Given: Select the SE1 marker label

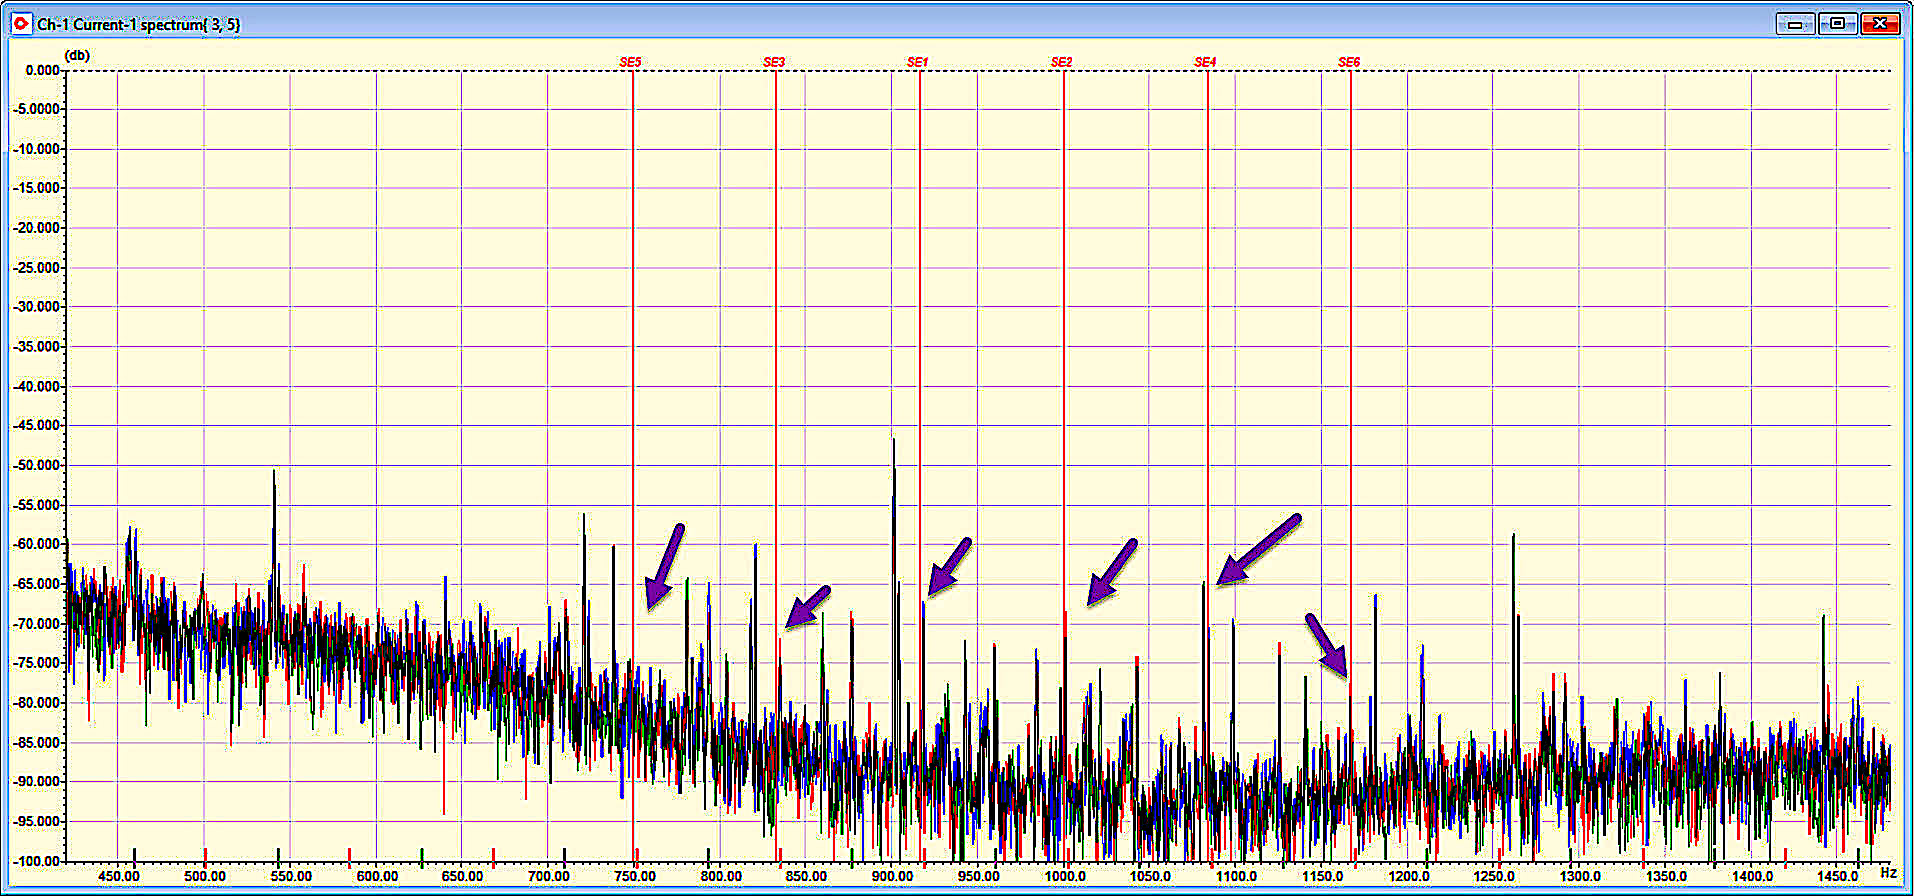Looking at the screenshot, I should click(917, 62).
